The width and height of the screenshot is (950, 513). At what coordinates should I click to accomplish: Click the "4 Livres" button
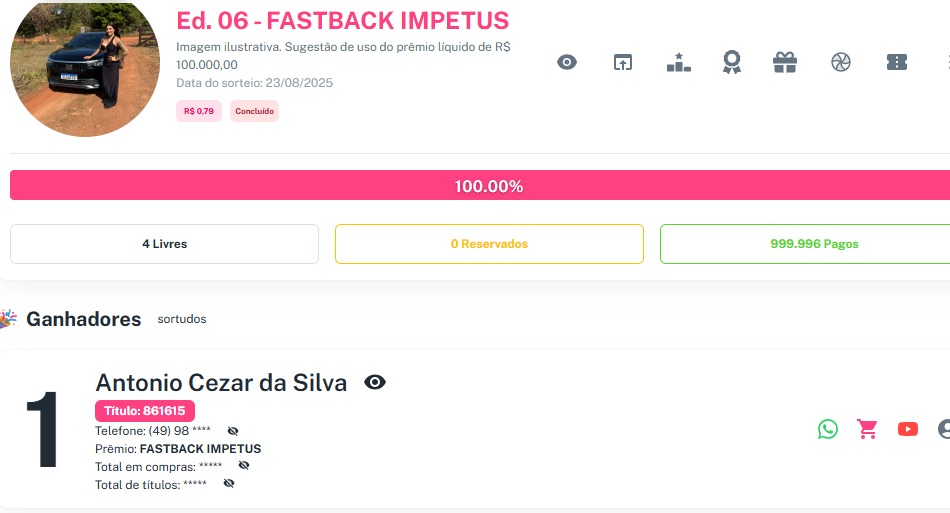(x=164, y=244)
